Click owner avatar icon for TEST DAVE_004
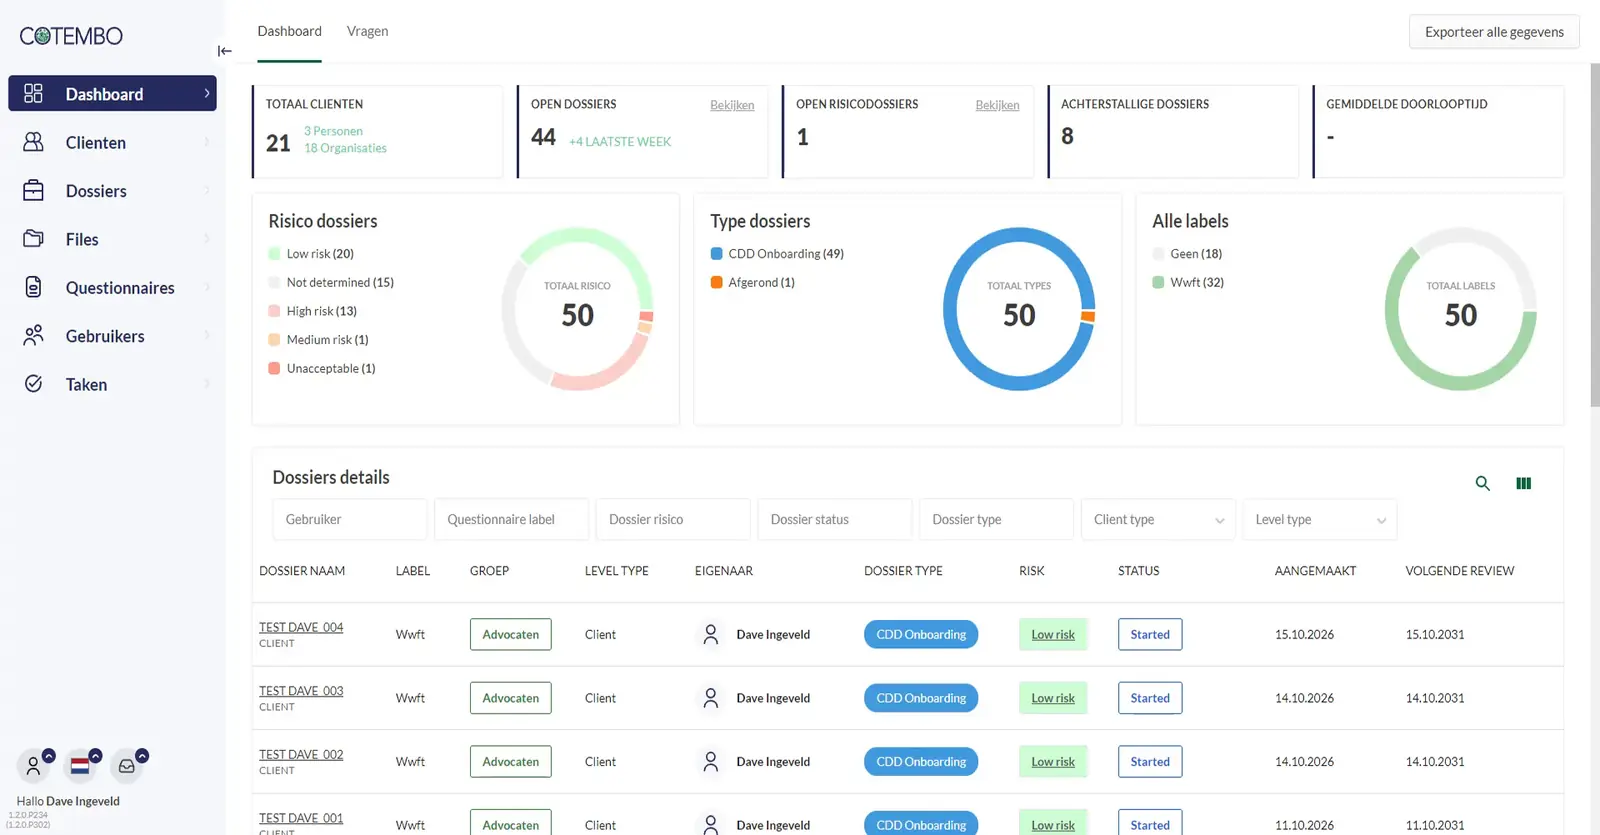This screenshot has height=835, width=1600. point(711,634)
